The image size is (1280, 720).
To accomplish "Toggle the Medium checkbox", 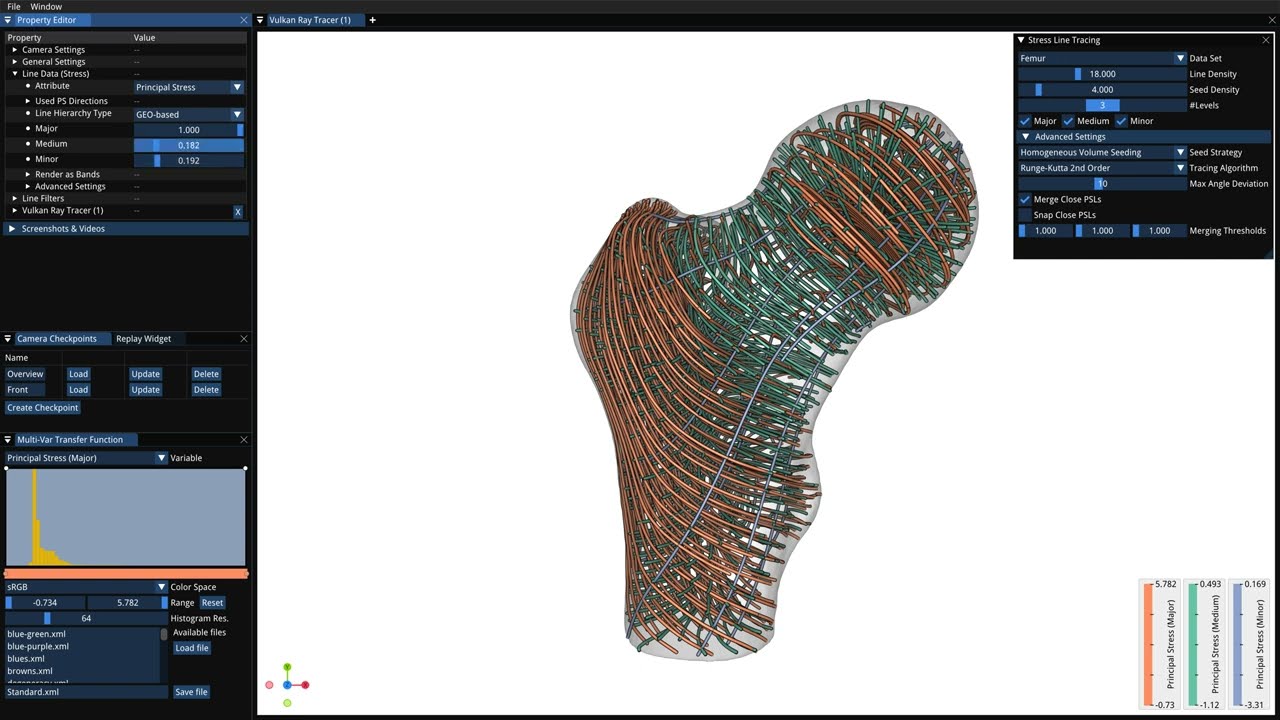I will tap(1068, 121).
